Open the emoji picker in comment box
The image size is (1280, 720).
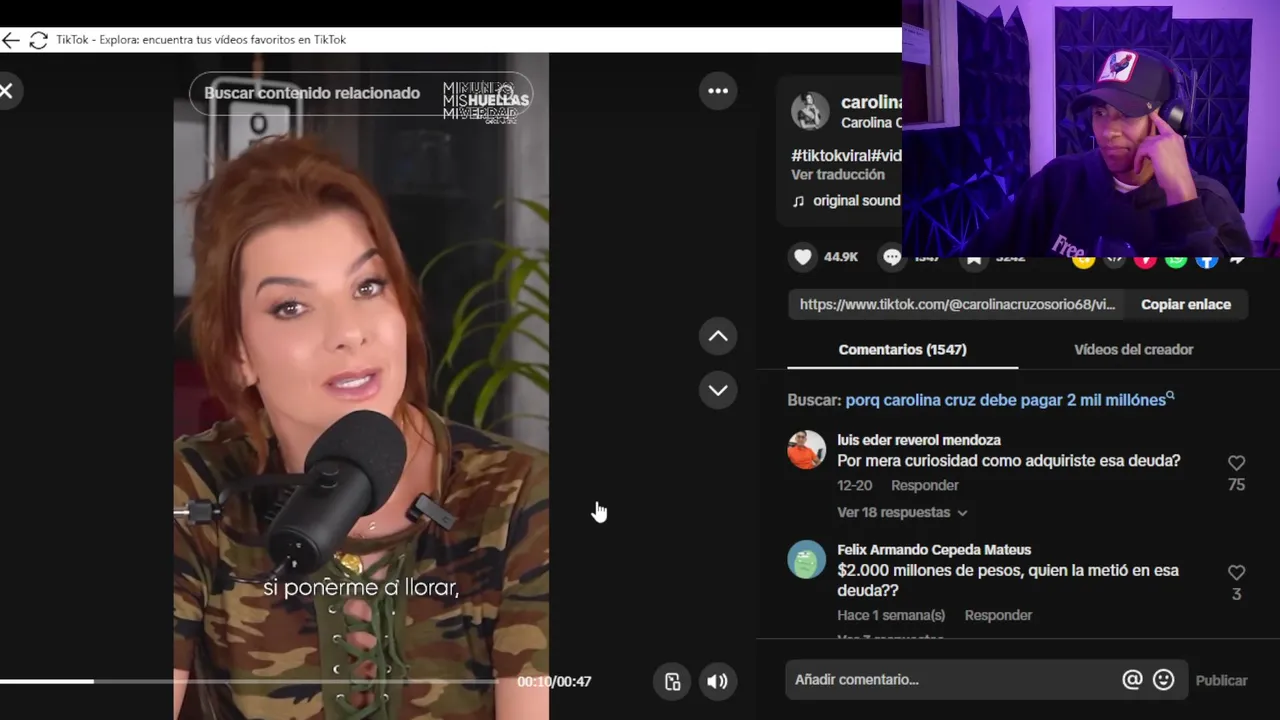(x=1163, y=680)
